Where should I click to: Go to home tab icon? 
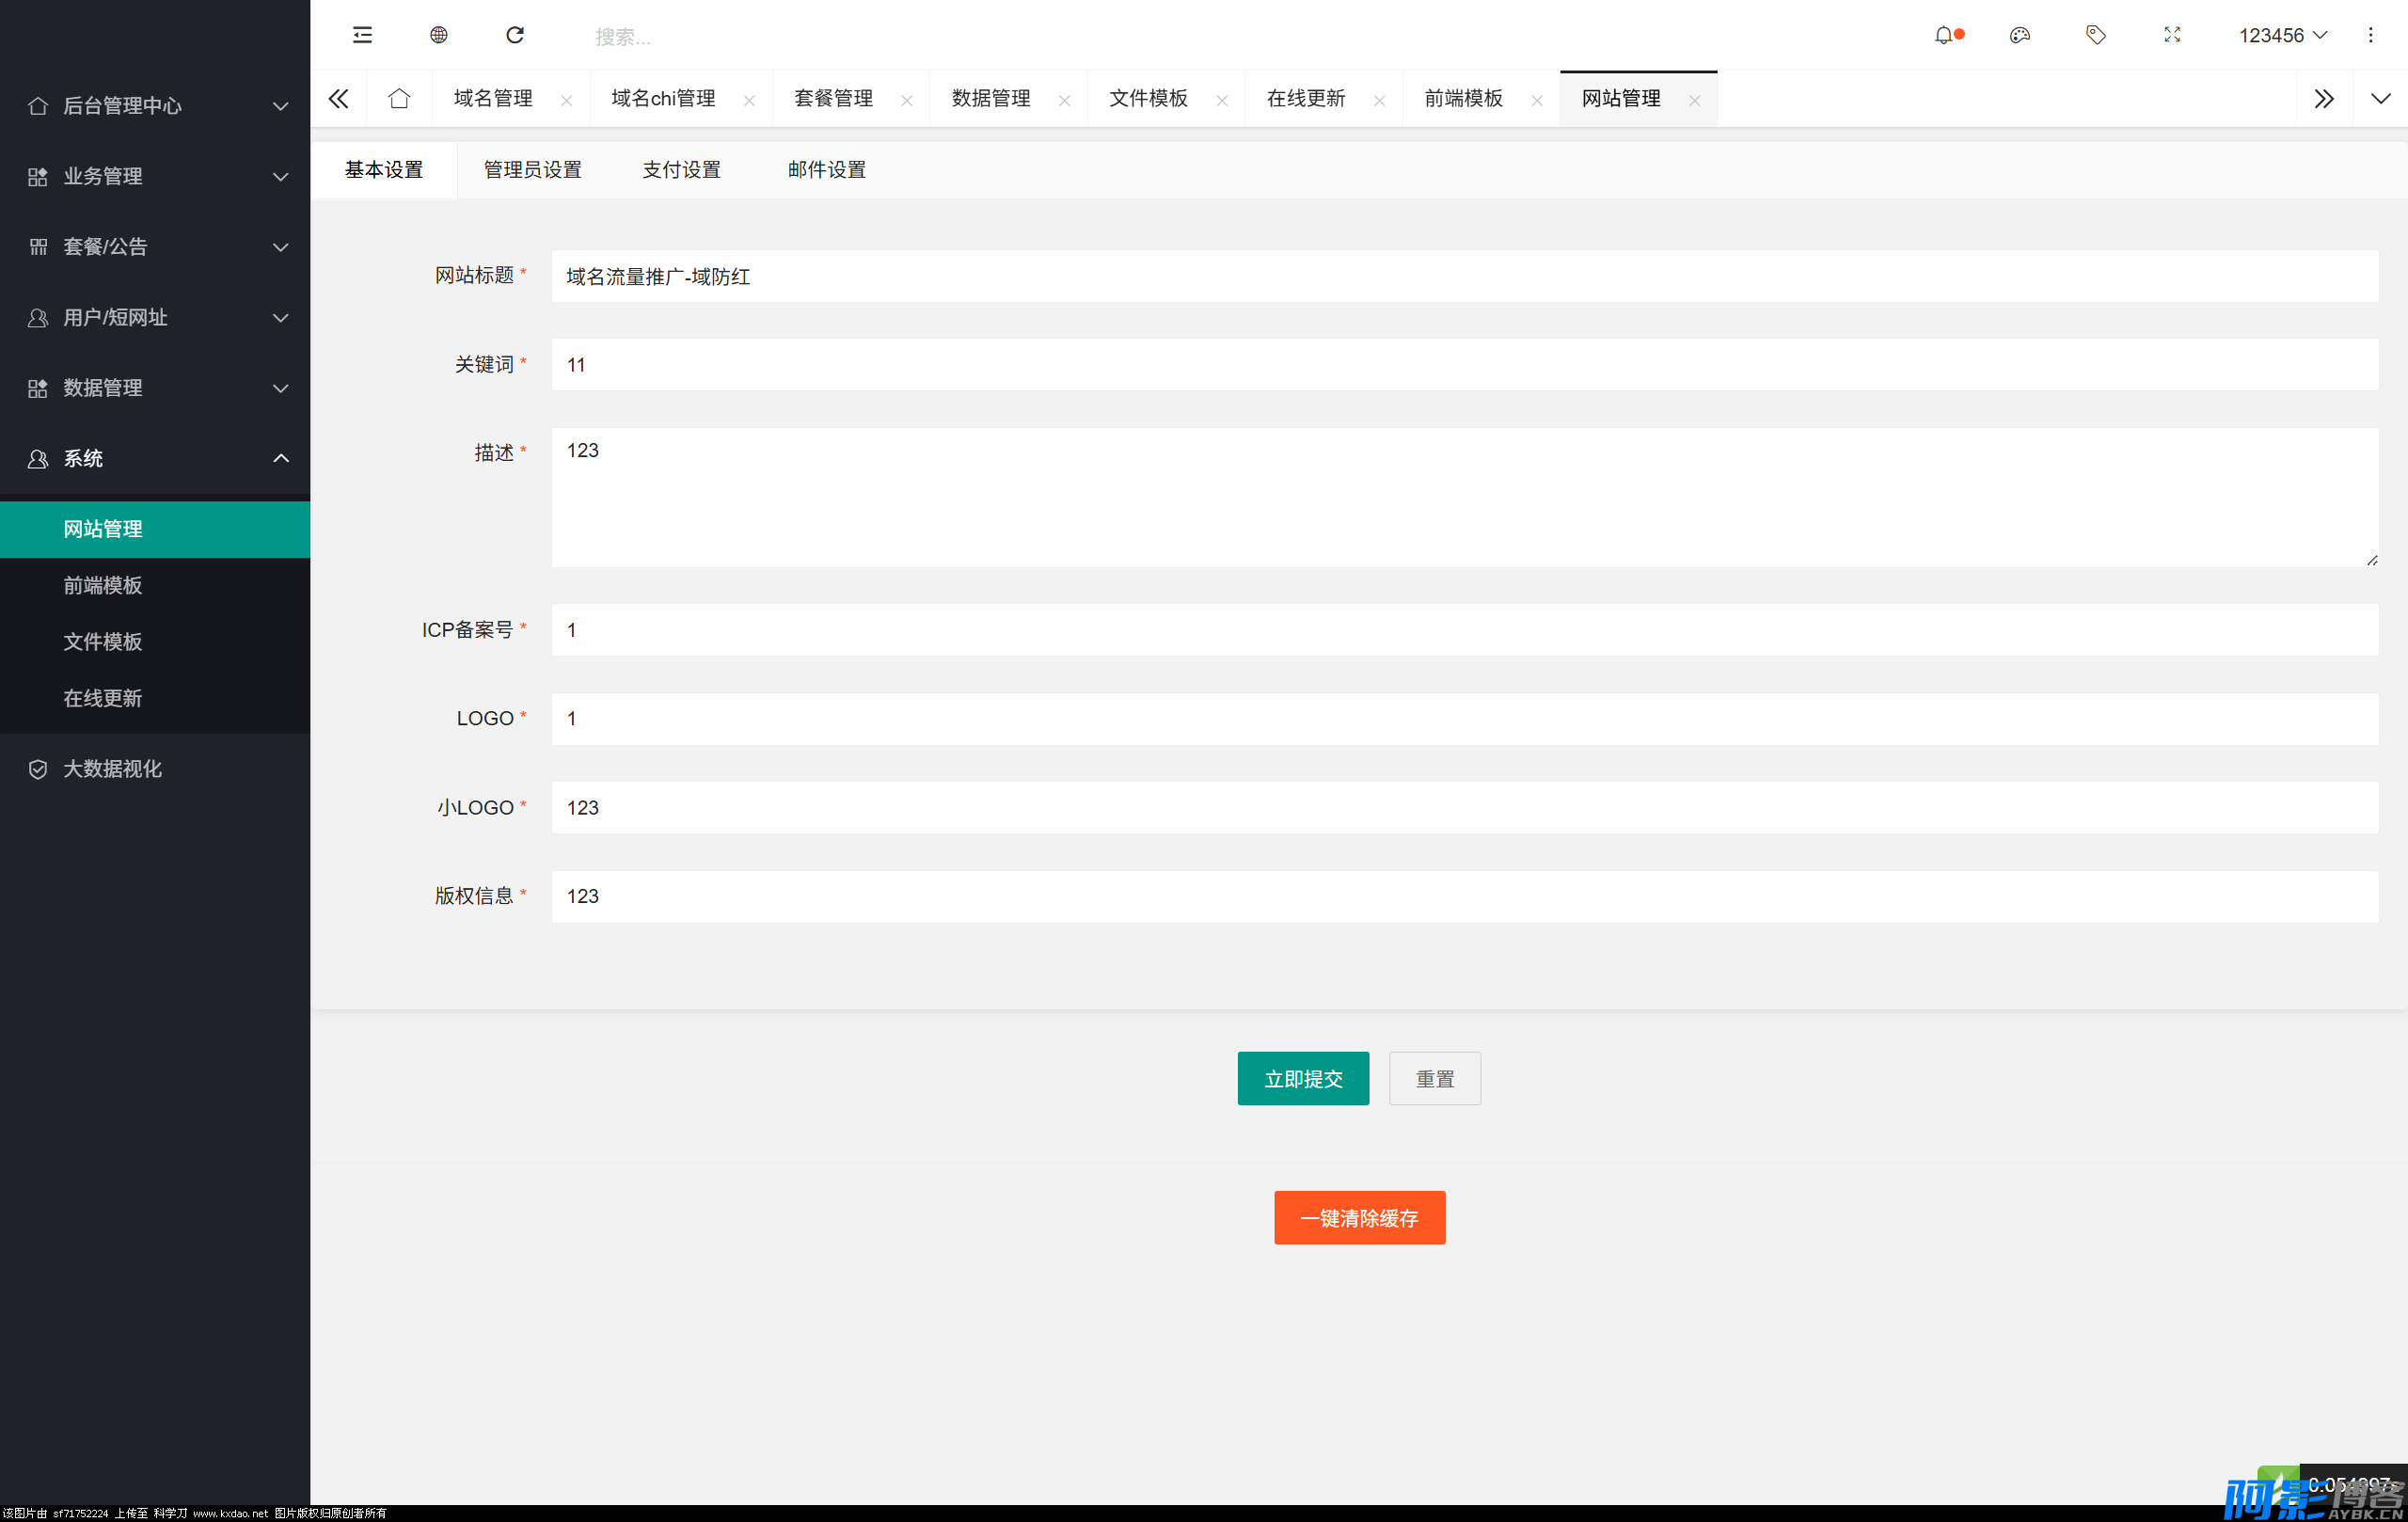click(399, 98)
